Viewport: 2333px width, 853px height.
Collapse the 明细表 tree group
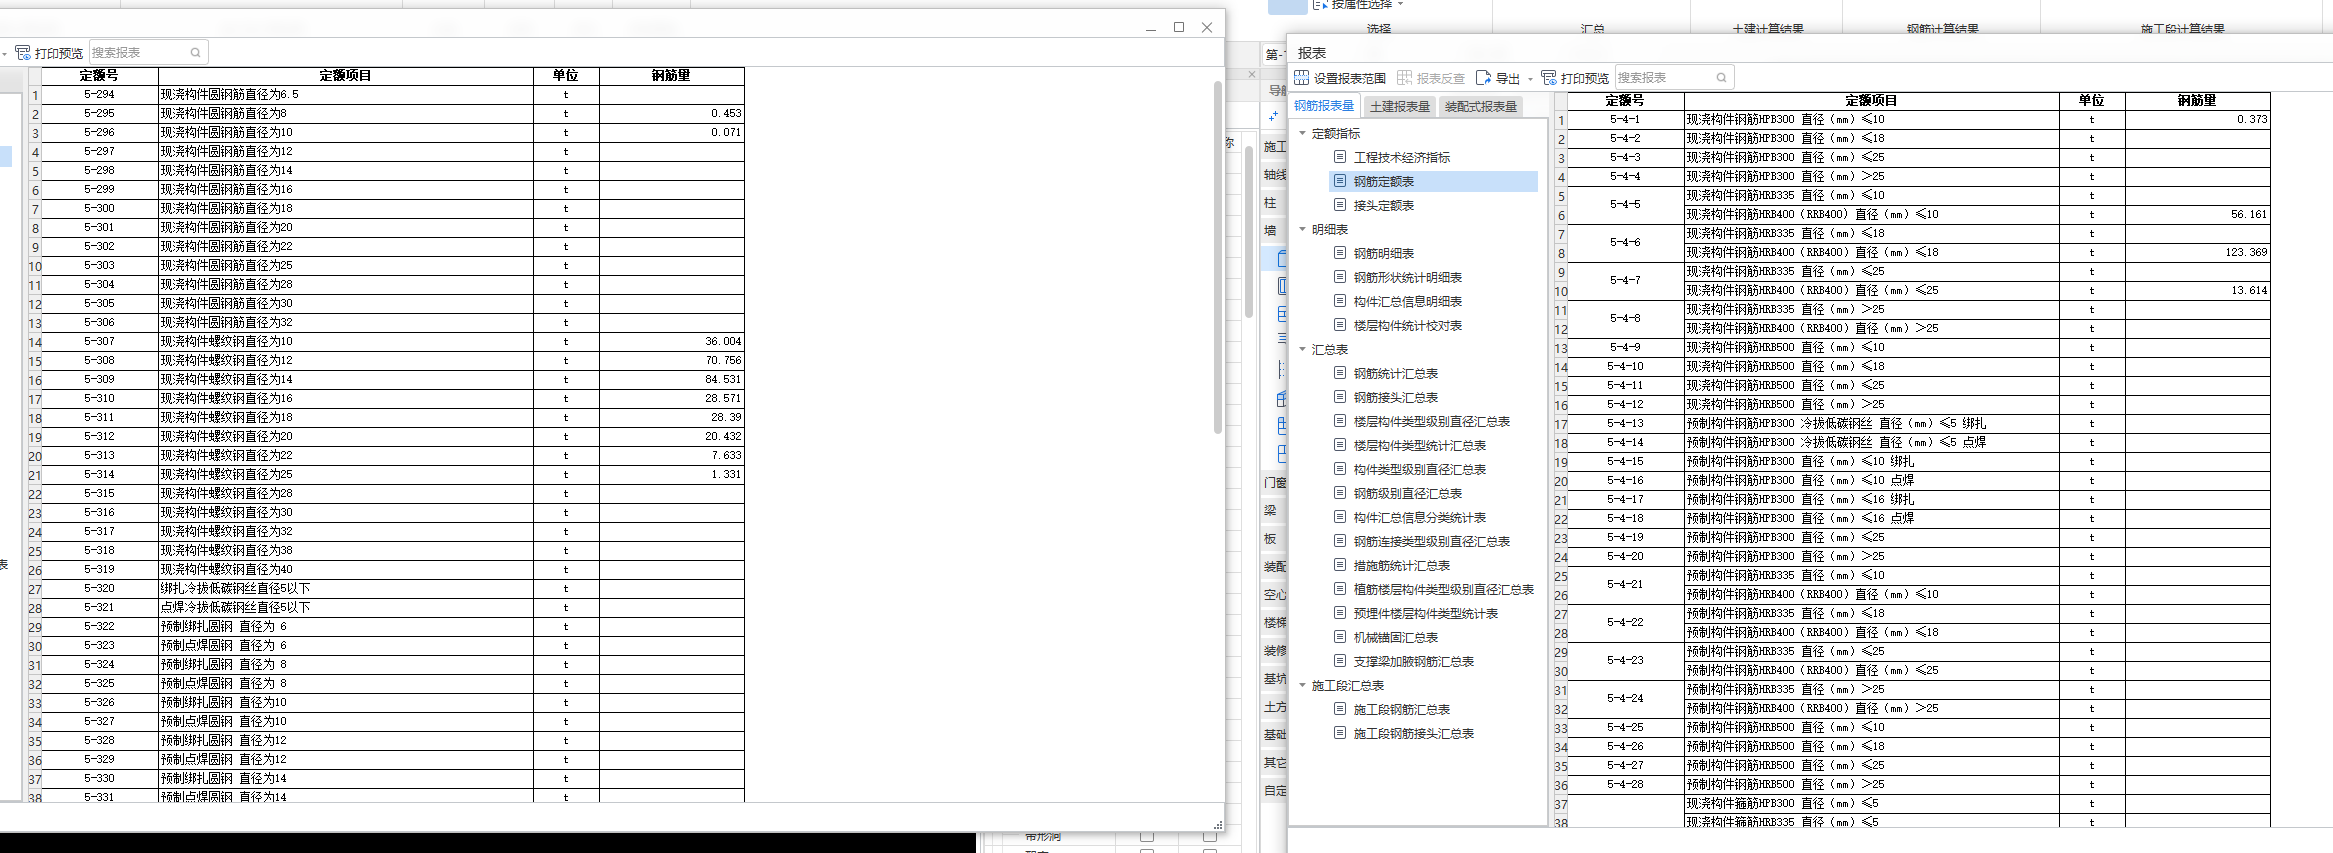tap(1302, 229)
